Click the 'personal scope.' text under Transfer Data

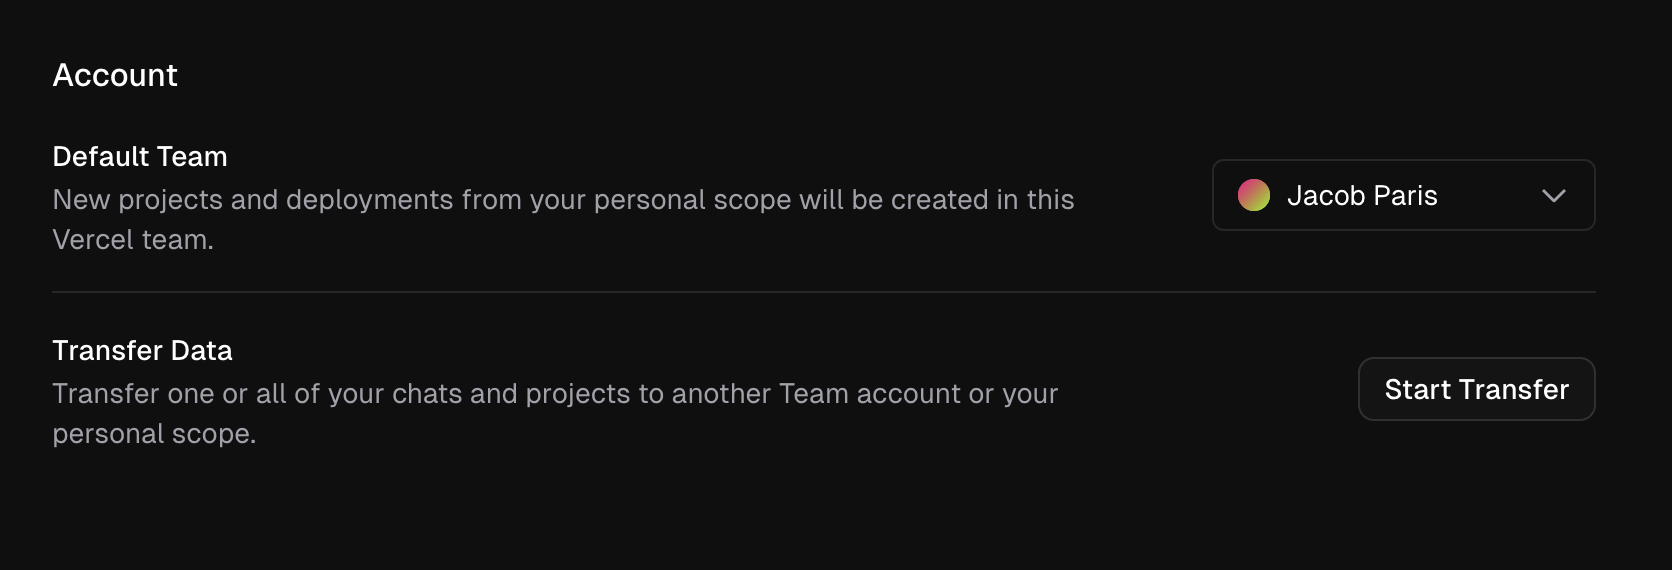(x=154, y=434)
